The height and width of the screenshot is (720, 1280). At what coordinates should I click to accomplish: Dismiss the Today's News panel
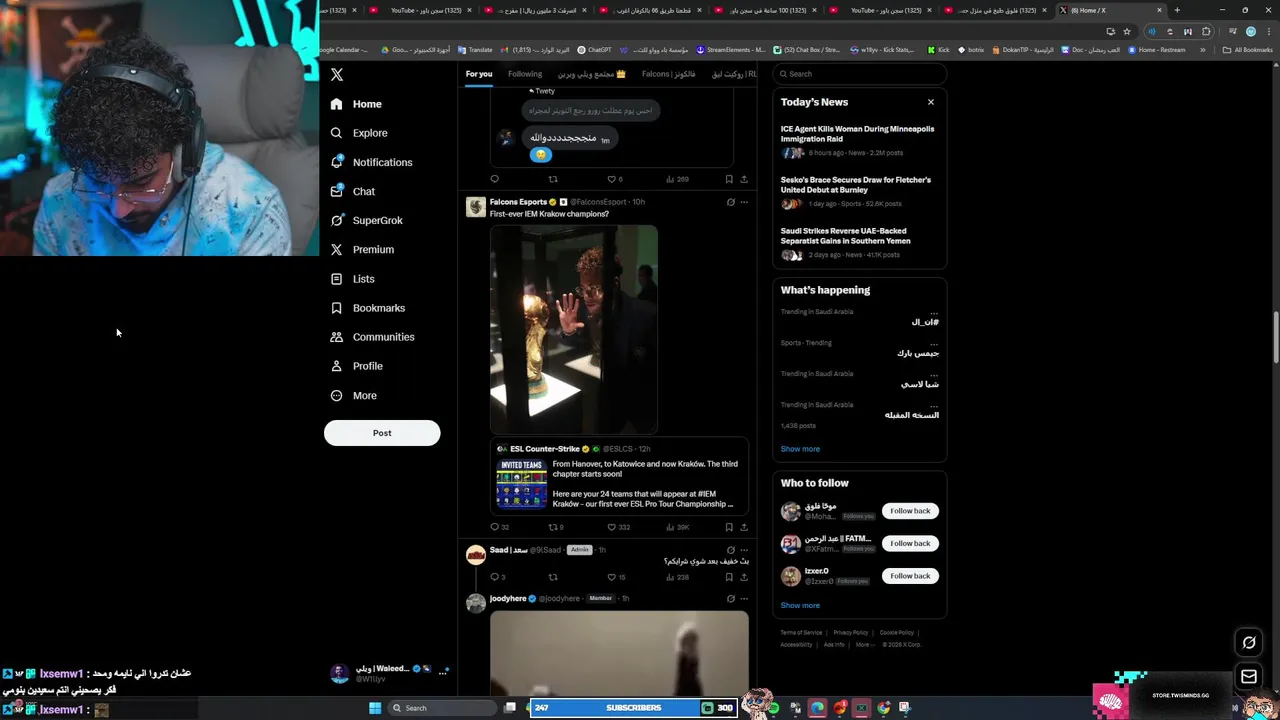tap(931, 102)
